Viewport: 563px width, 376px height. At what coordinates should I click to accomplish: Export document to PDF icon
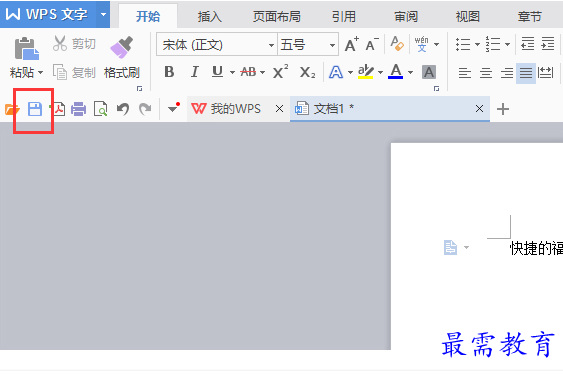coord(58,109)
